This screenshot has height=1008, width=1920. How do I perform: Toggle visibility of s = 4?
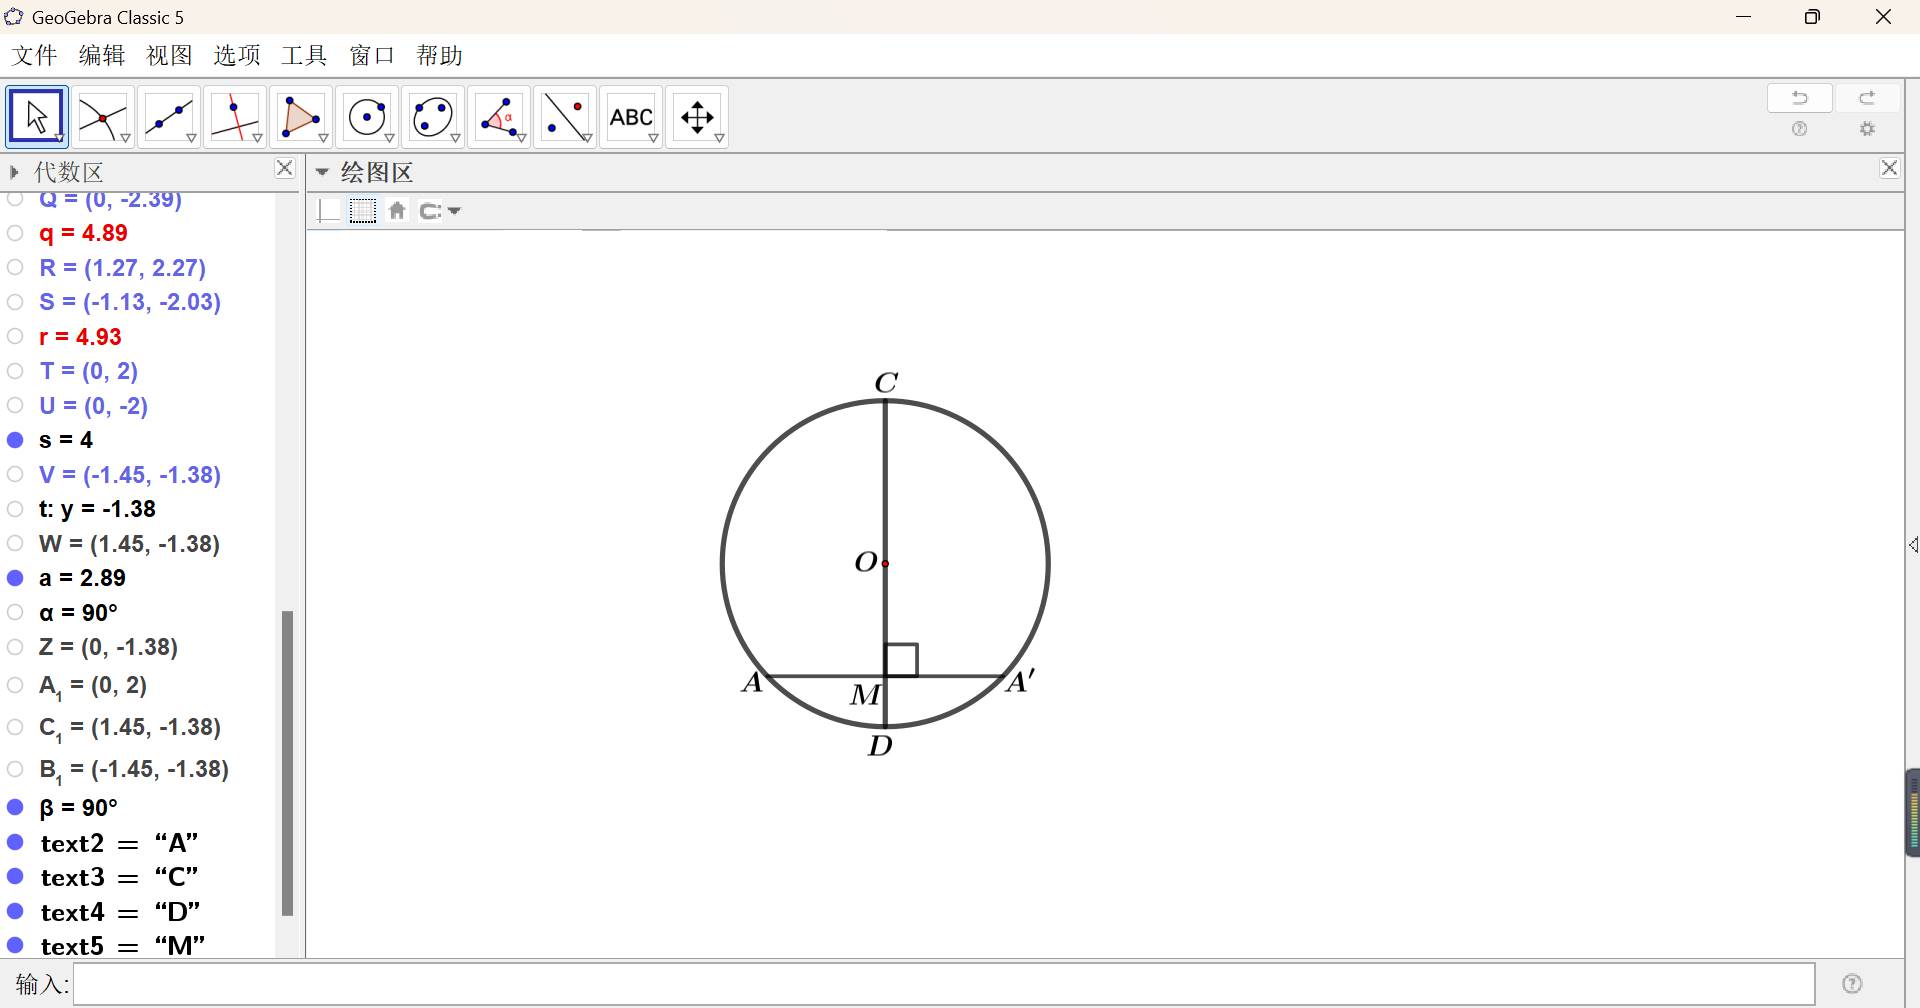(x=16, y=440)
